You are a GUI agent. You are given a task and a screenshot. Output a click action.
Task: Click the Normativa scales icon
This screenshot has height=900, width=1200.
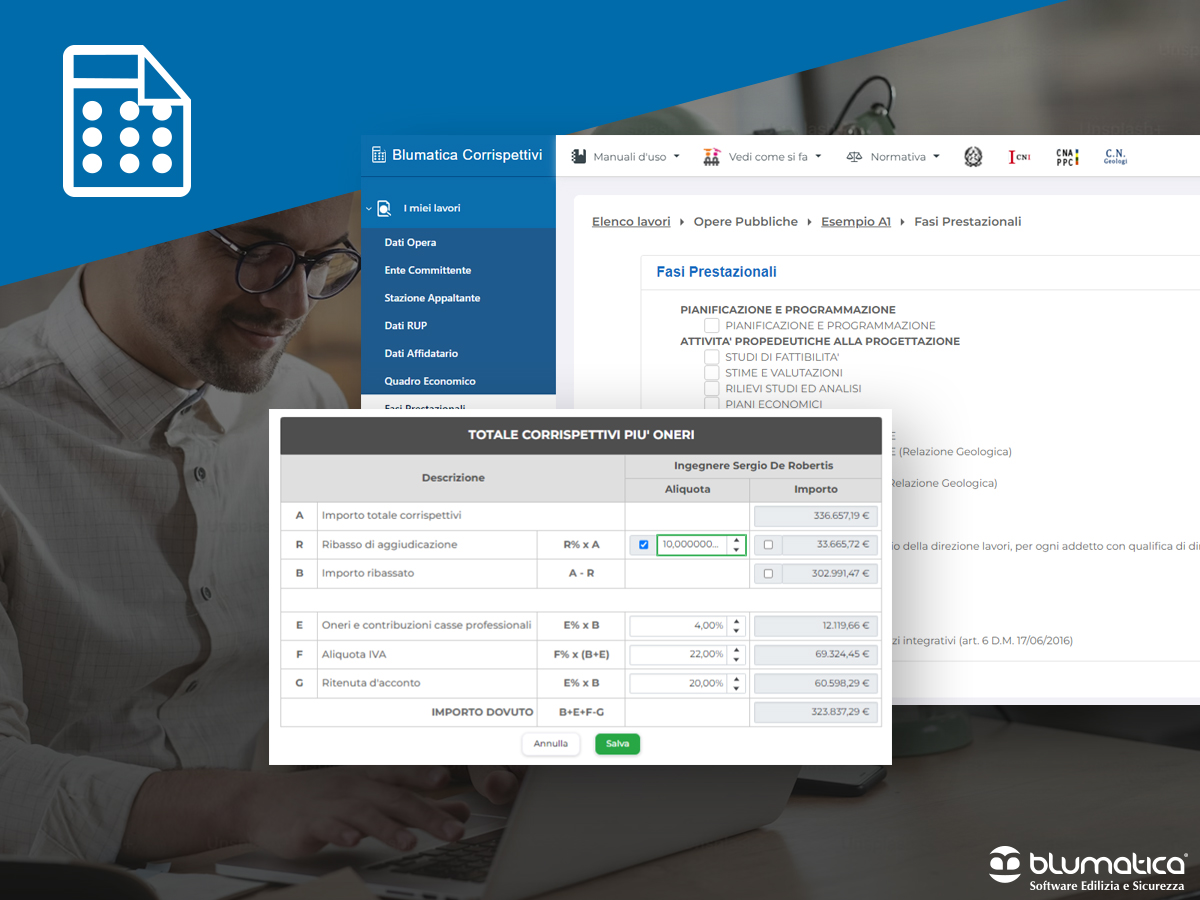(x=854, y=157)
